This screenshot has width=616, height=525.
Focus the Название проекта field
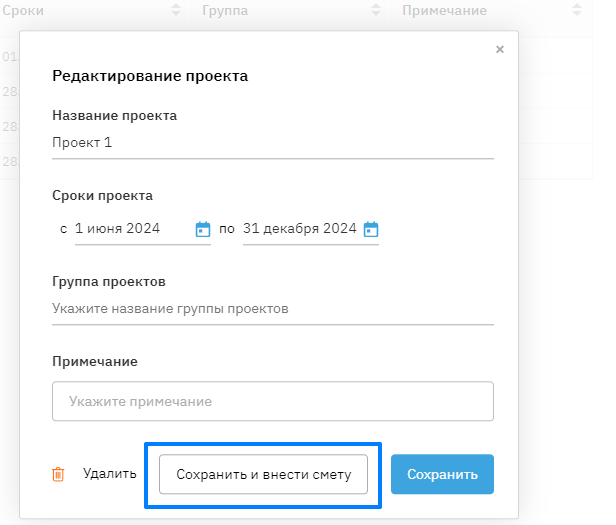click(272, 143)
